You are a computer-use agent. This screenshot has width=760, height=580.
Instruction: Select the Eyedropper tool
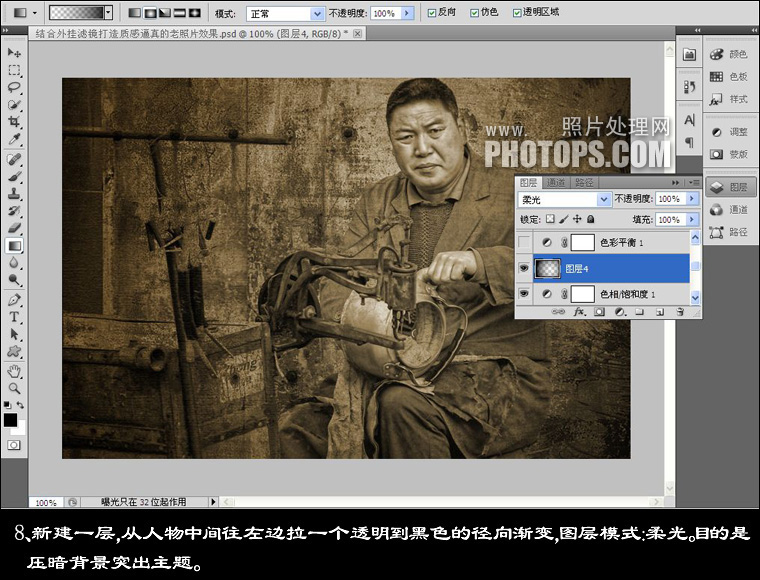(x=14, y=140)
